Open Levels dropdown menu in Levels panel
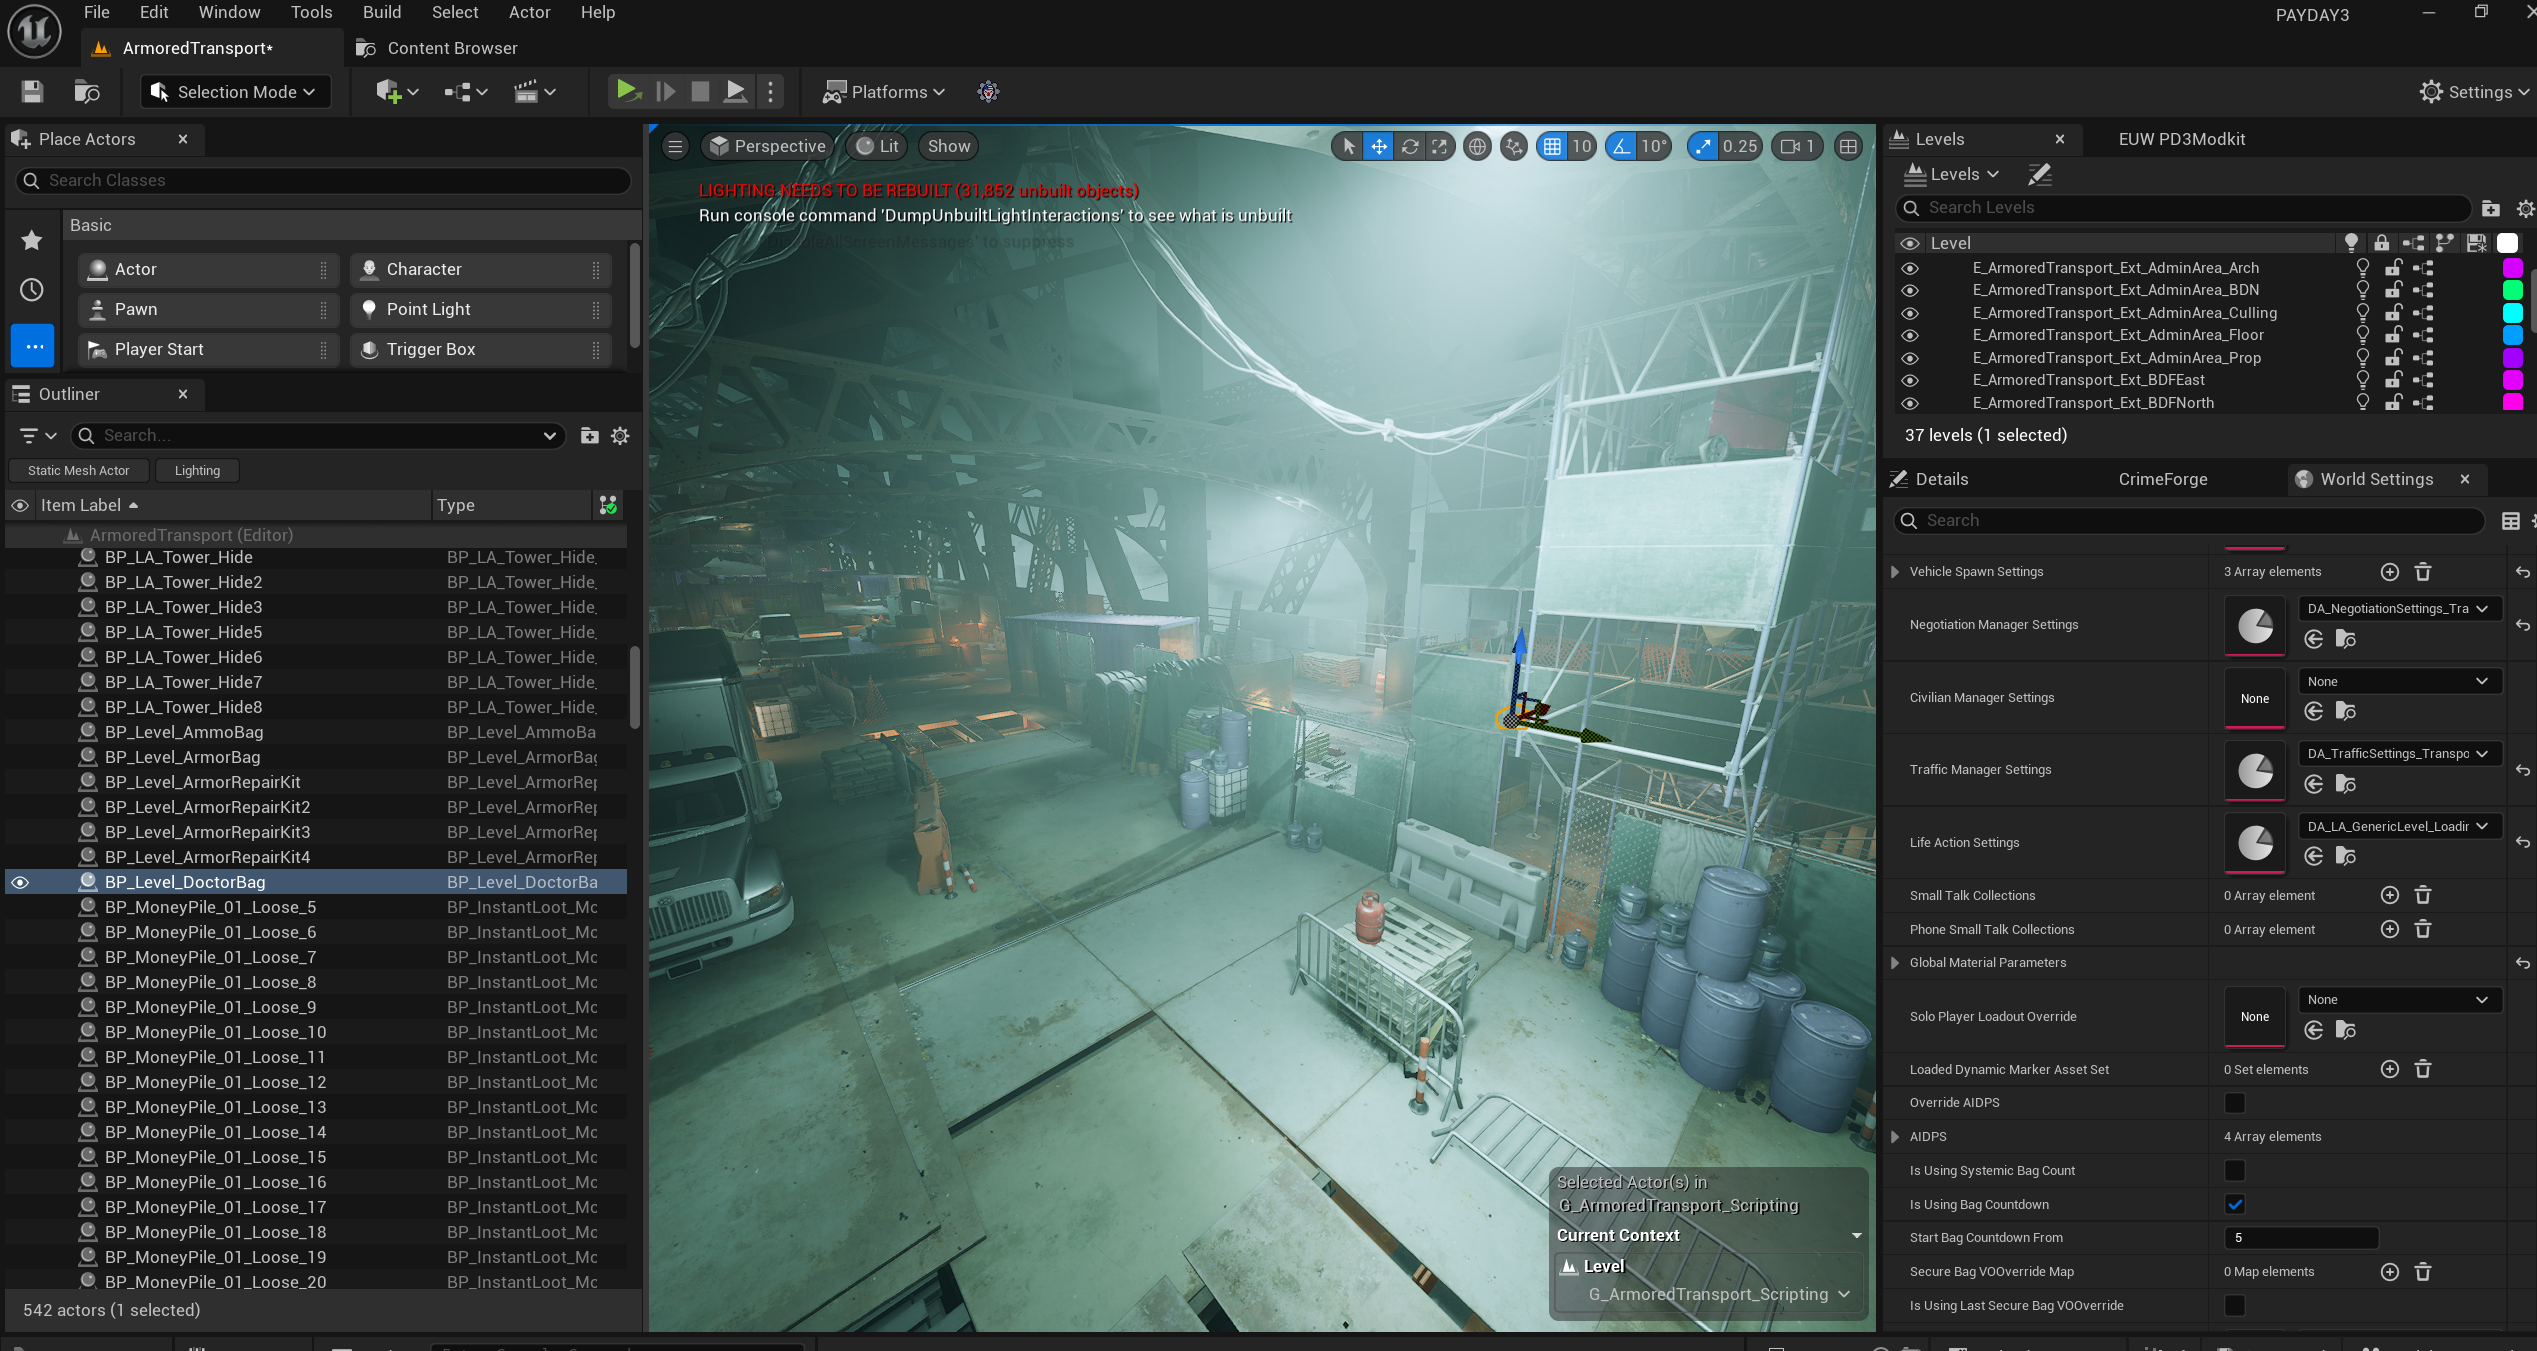Image resolution: width=2537 pixels, height=1351 pixels. pos(1951,174)
